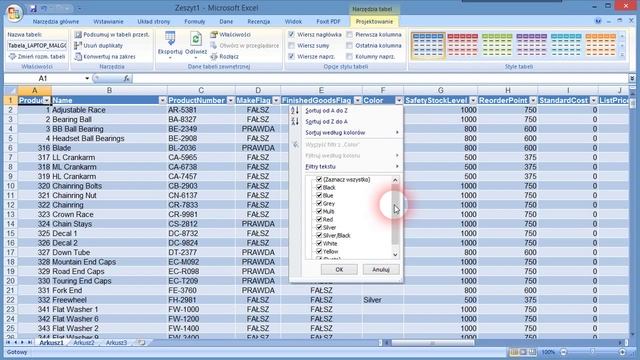The height and width of the screenshot is (360, 640).
Task: Click table name input field
Action: pyautogui.click(x=37, y=46)
